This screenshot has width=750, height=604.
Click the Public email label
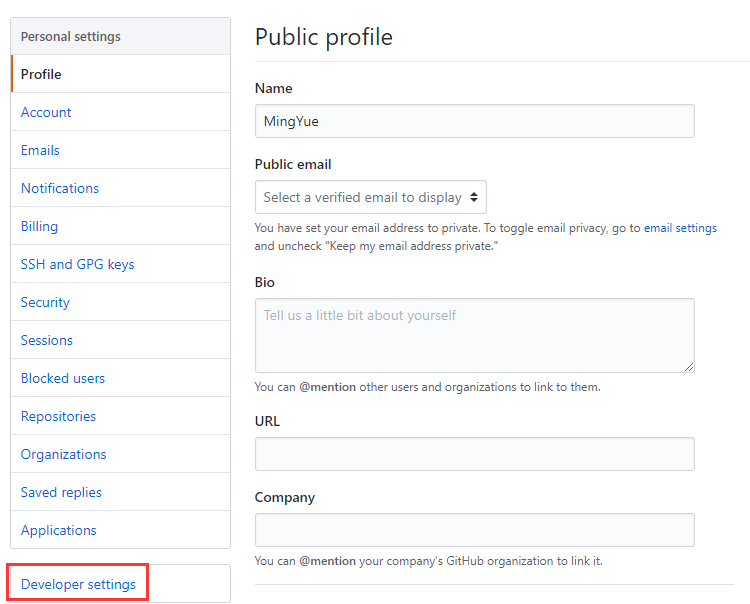click(293, 164)
